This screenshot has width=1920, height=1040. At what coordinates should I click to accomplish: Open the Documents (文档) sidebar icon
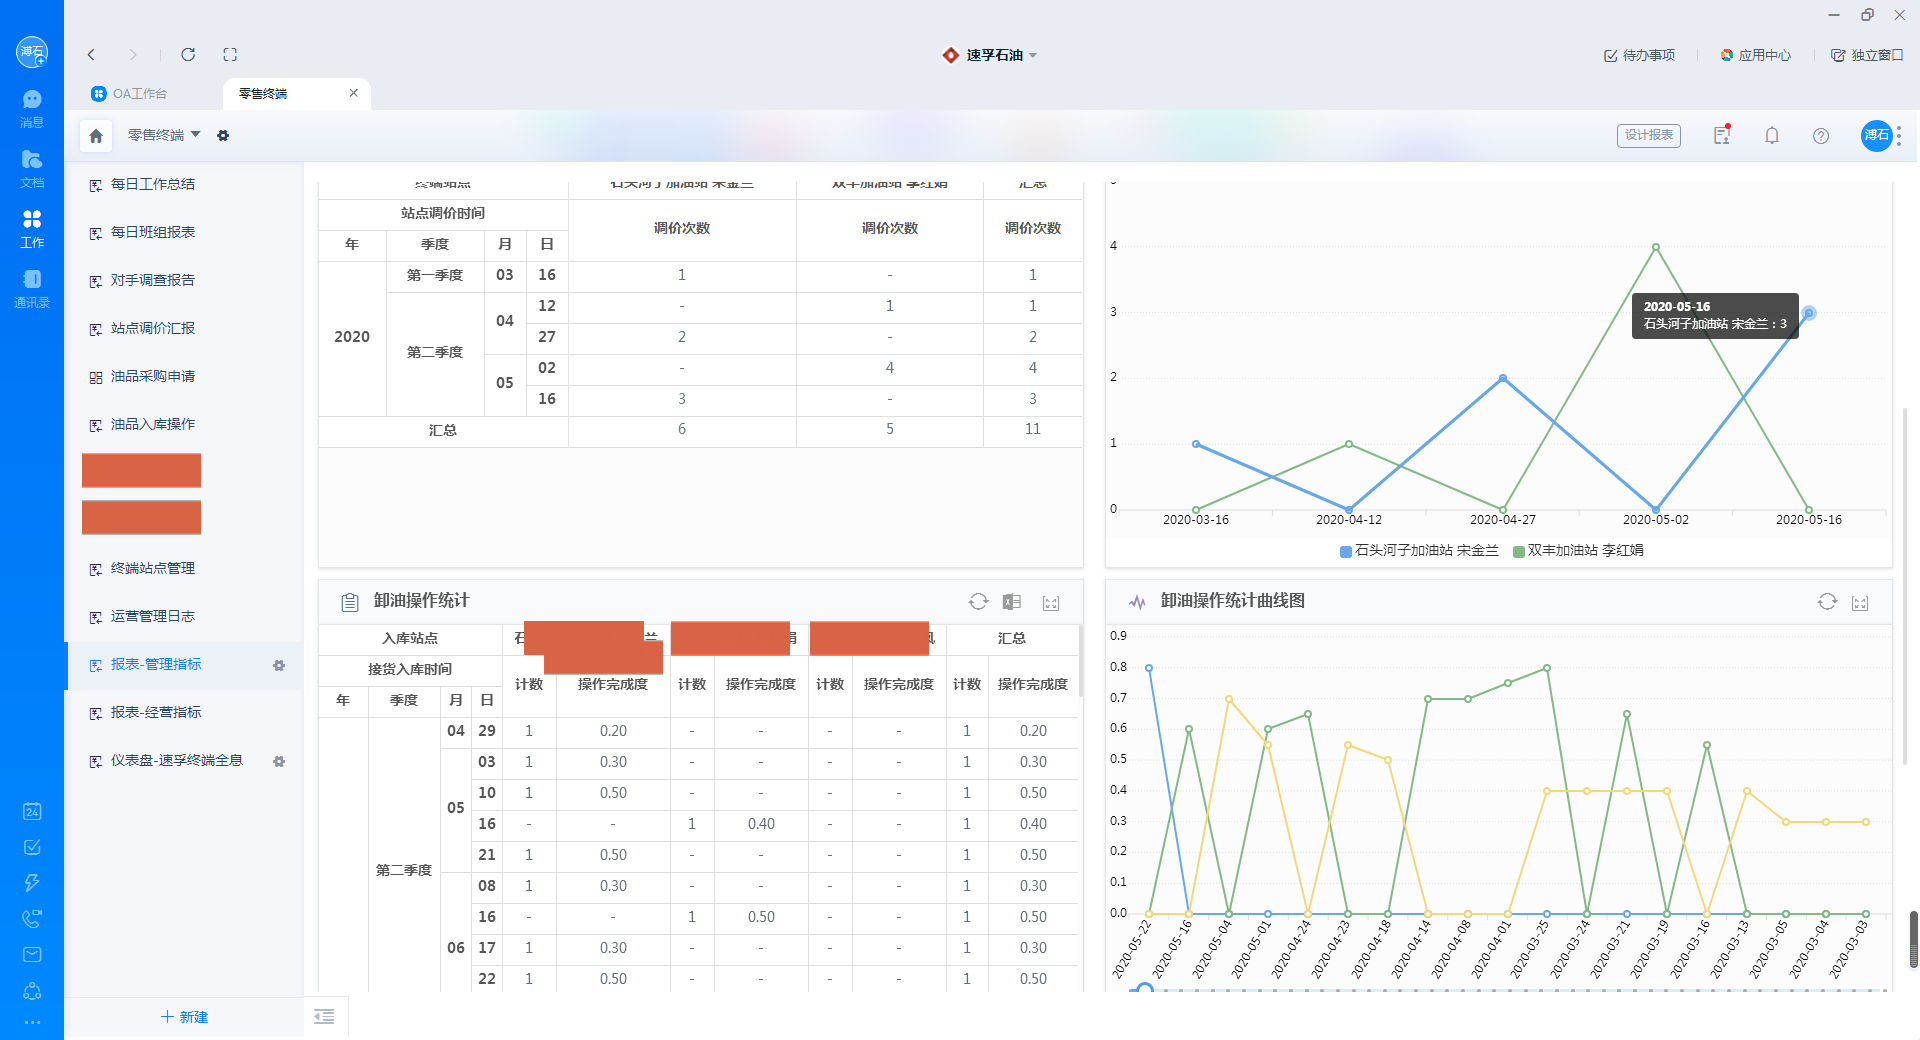click(x=32, y=169)
